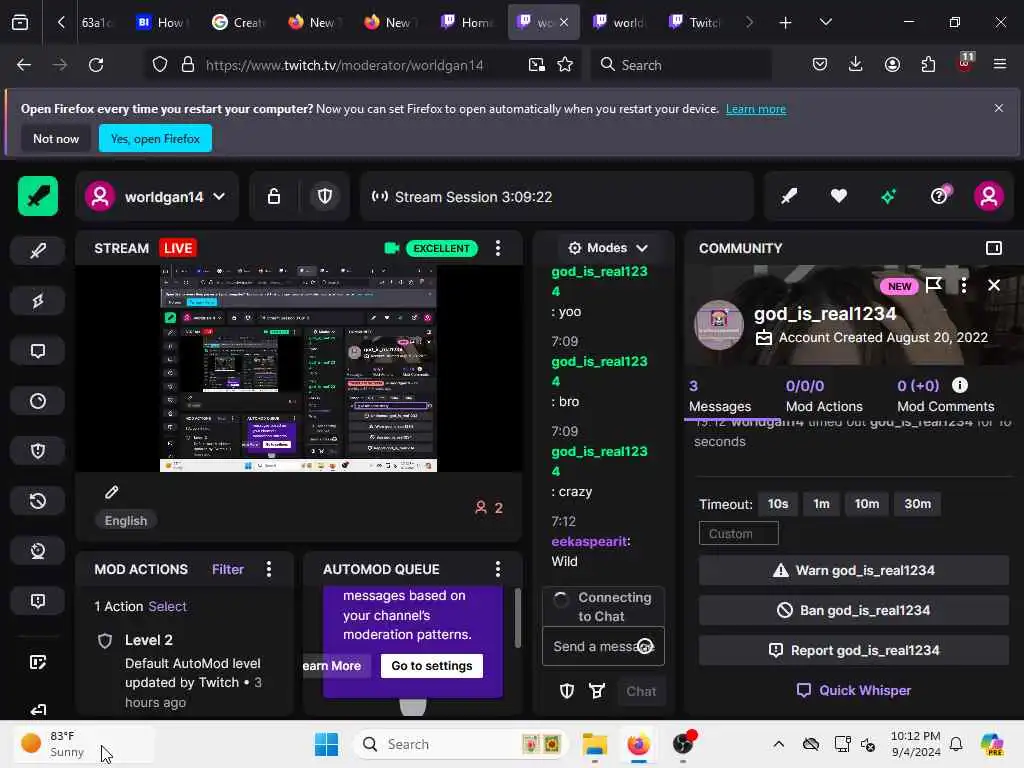1024x768 pixels.
Task: Click the pencil edit stream info icon
Action: click(112, 492)
